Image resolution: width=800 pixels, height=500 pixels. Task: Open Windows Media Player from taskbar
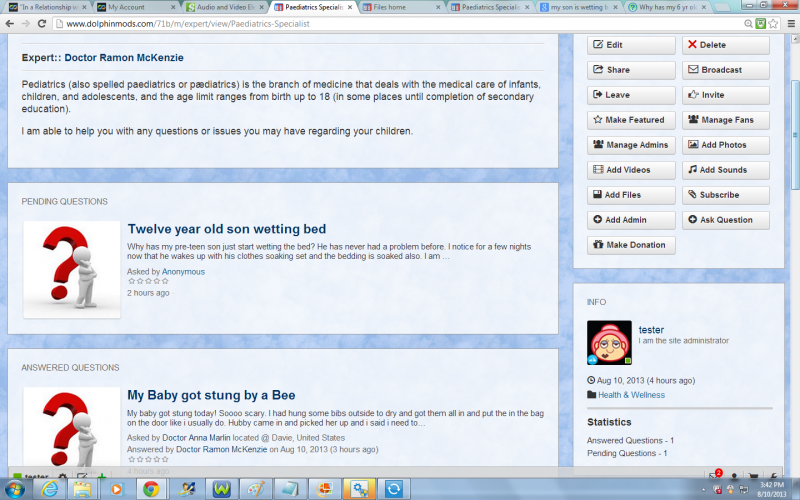pos(116,489)
